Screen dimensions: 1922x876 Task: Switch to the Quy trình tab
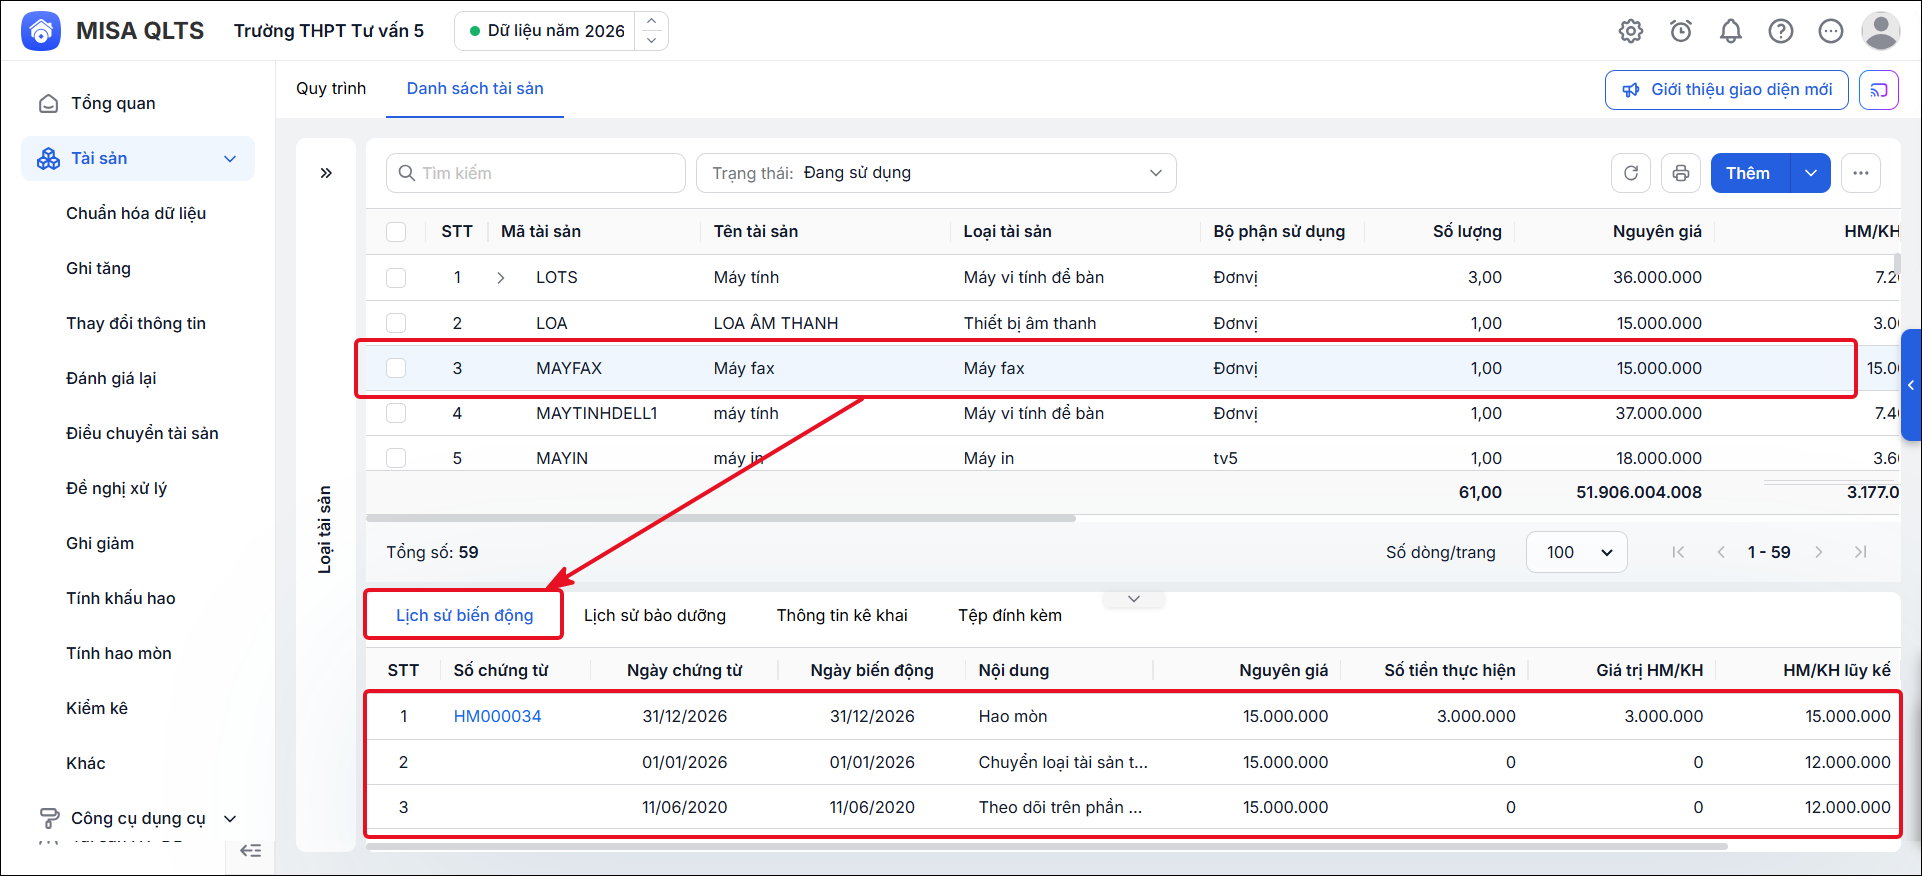(x=331, y=88)
